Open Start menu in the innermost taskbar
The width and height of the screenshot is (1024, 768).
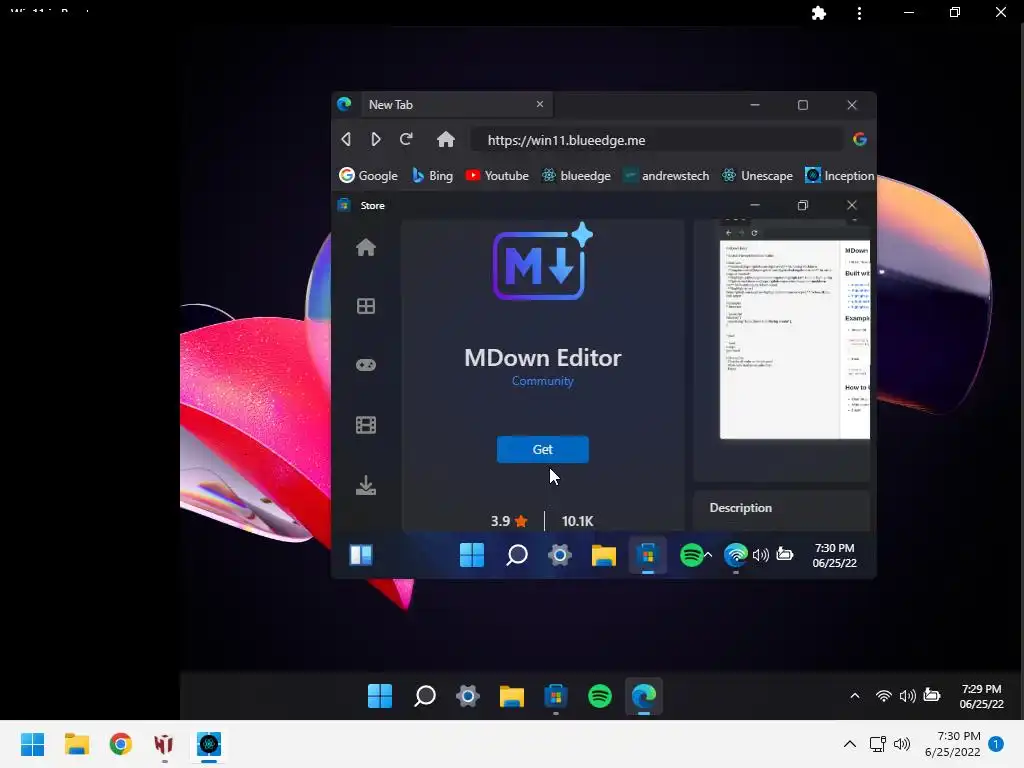coord(472,555)
